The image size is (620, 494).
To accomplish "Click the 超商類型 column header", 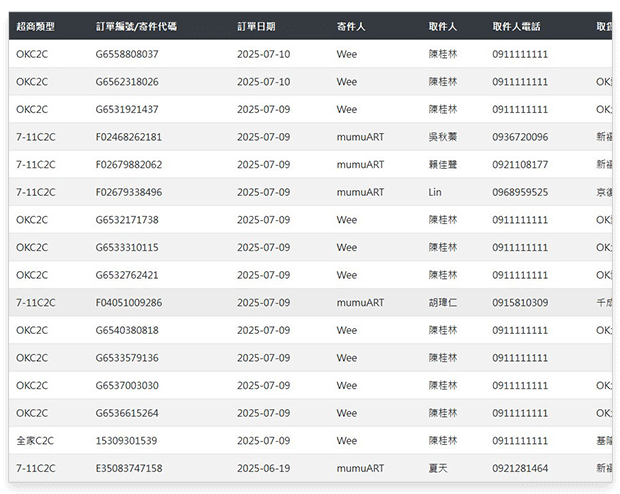I will click(35, 26).
